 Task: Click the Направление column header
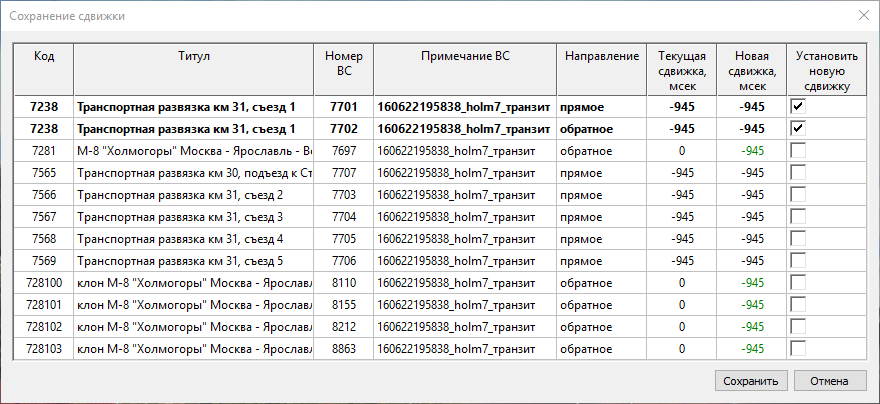point(601,57)
